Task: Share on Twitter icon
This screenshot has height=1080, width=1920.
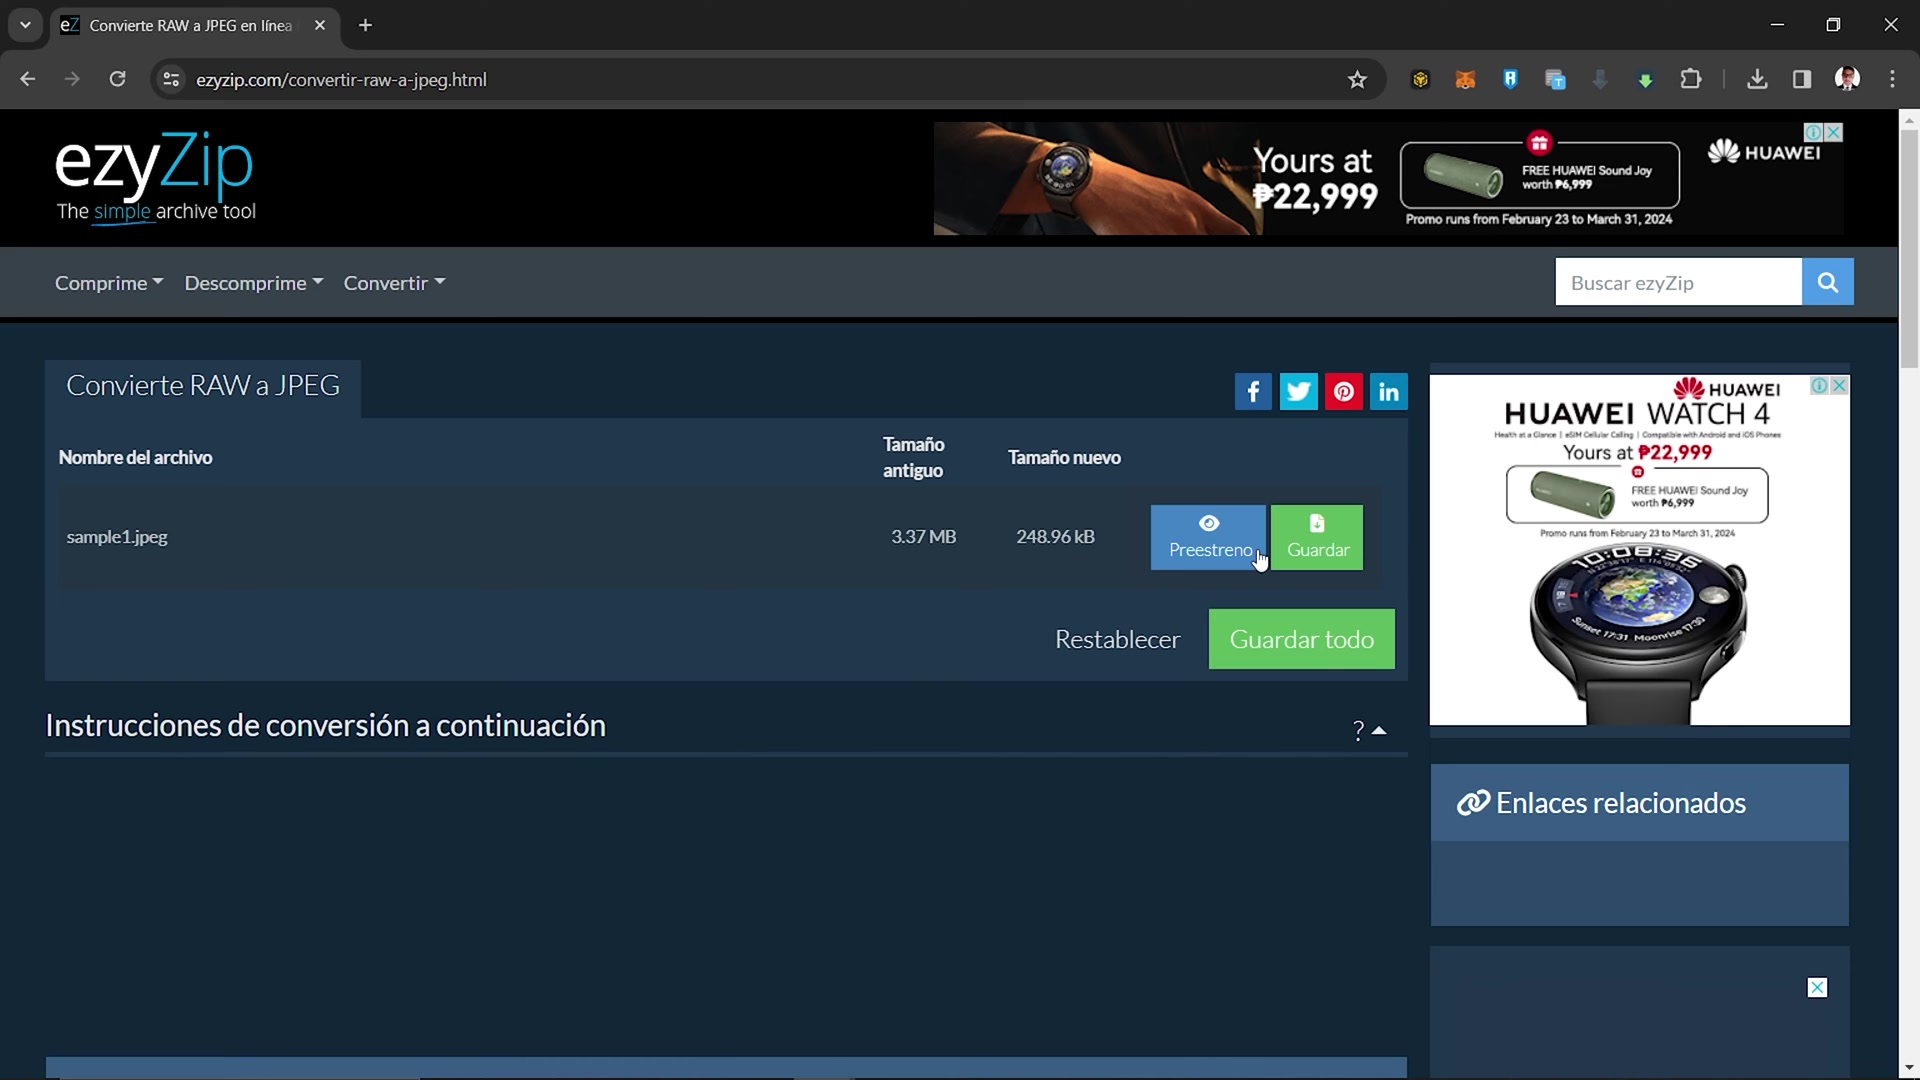Action: [1298, 392]
